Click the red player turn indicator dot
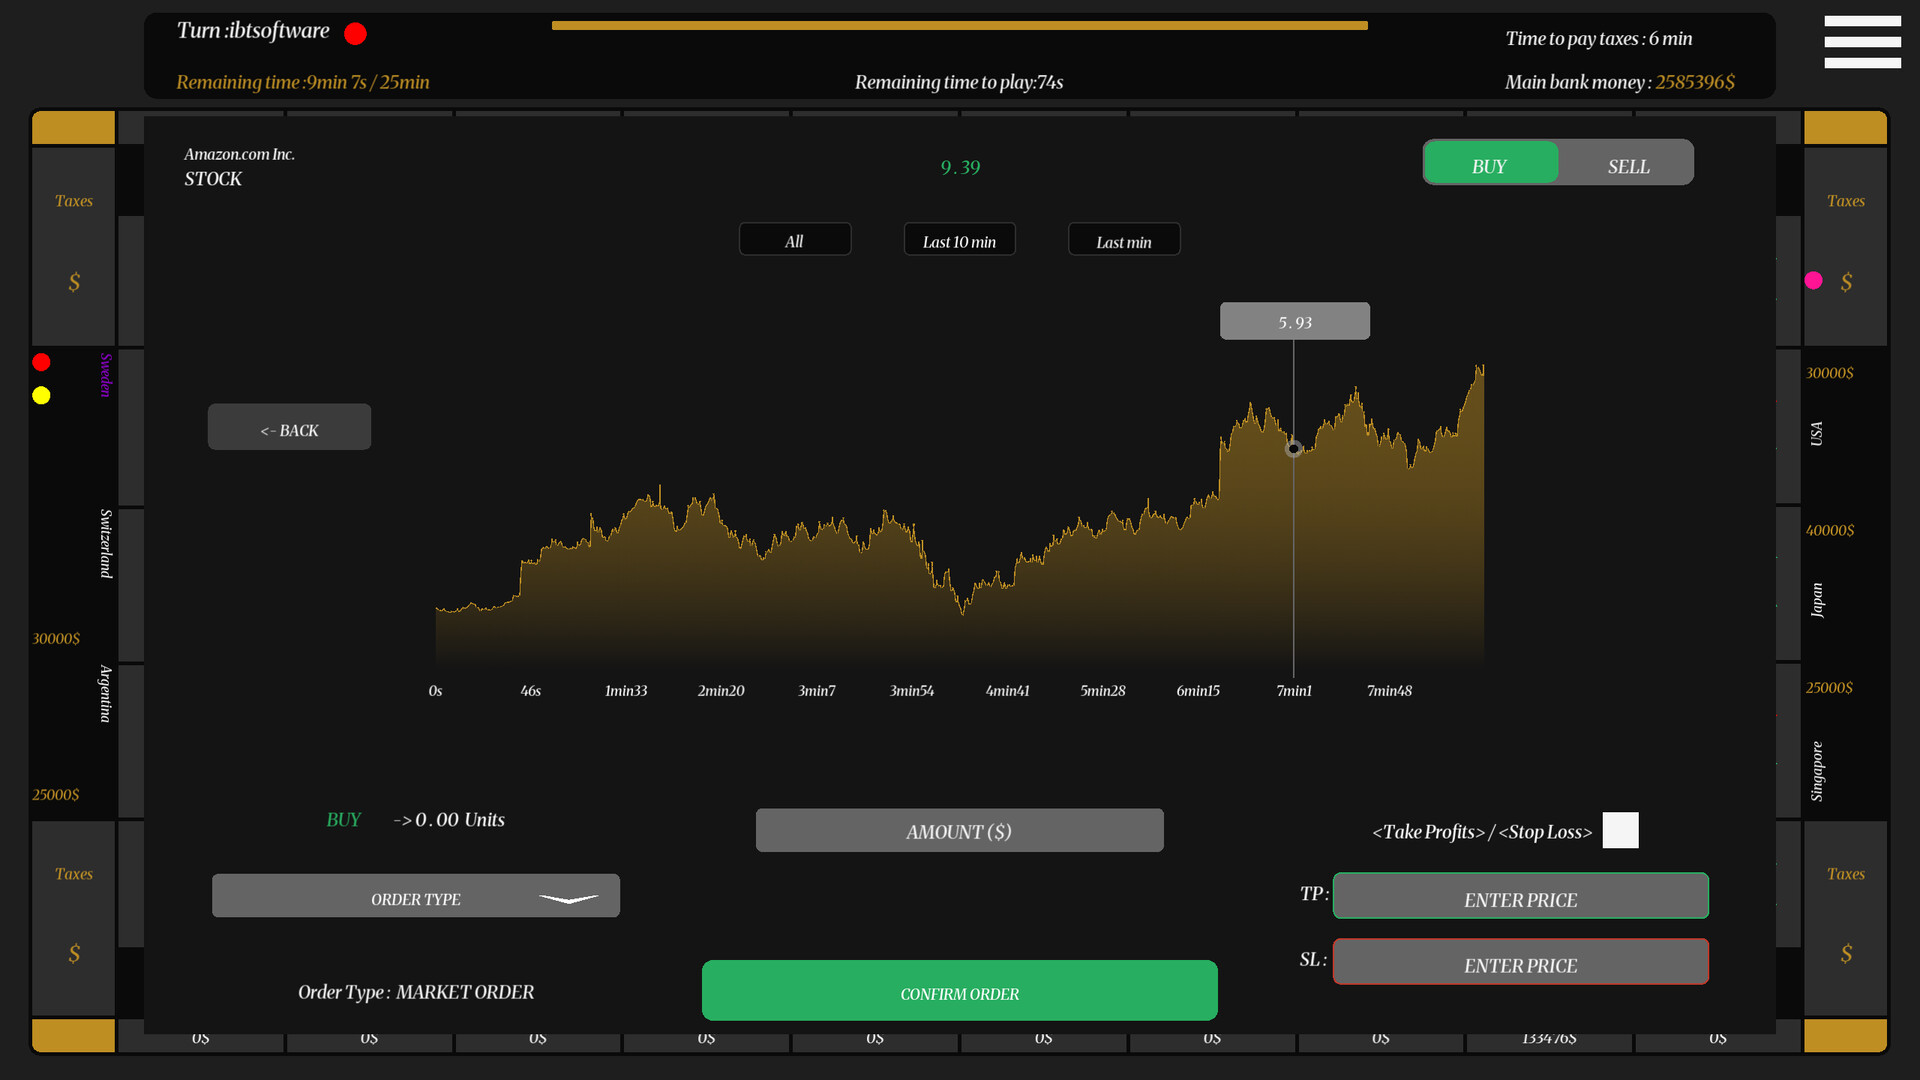The image size is (1920, 1080). 355,34
